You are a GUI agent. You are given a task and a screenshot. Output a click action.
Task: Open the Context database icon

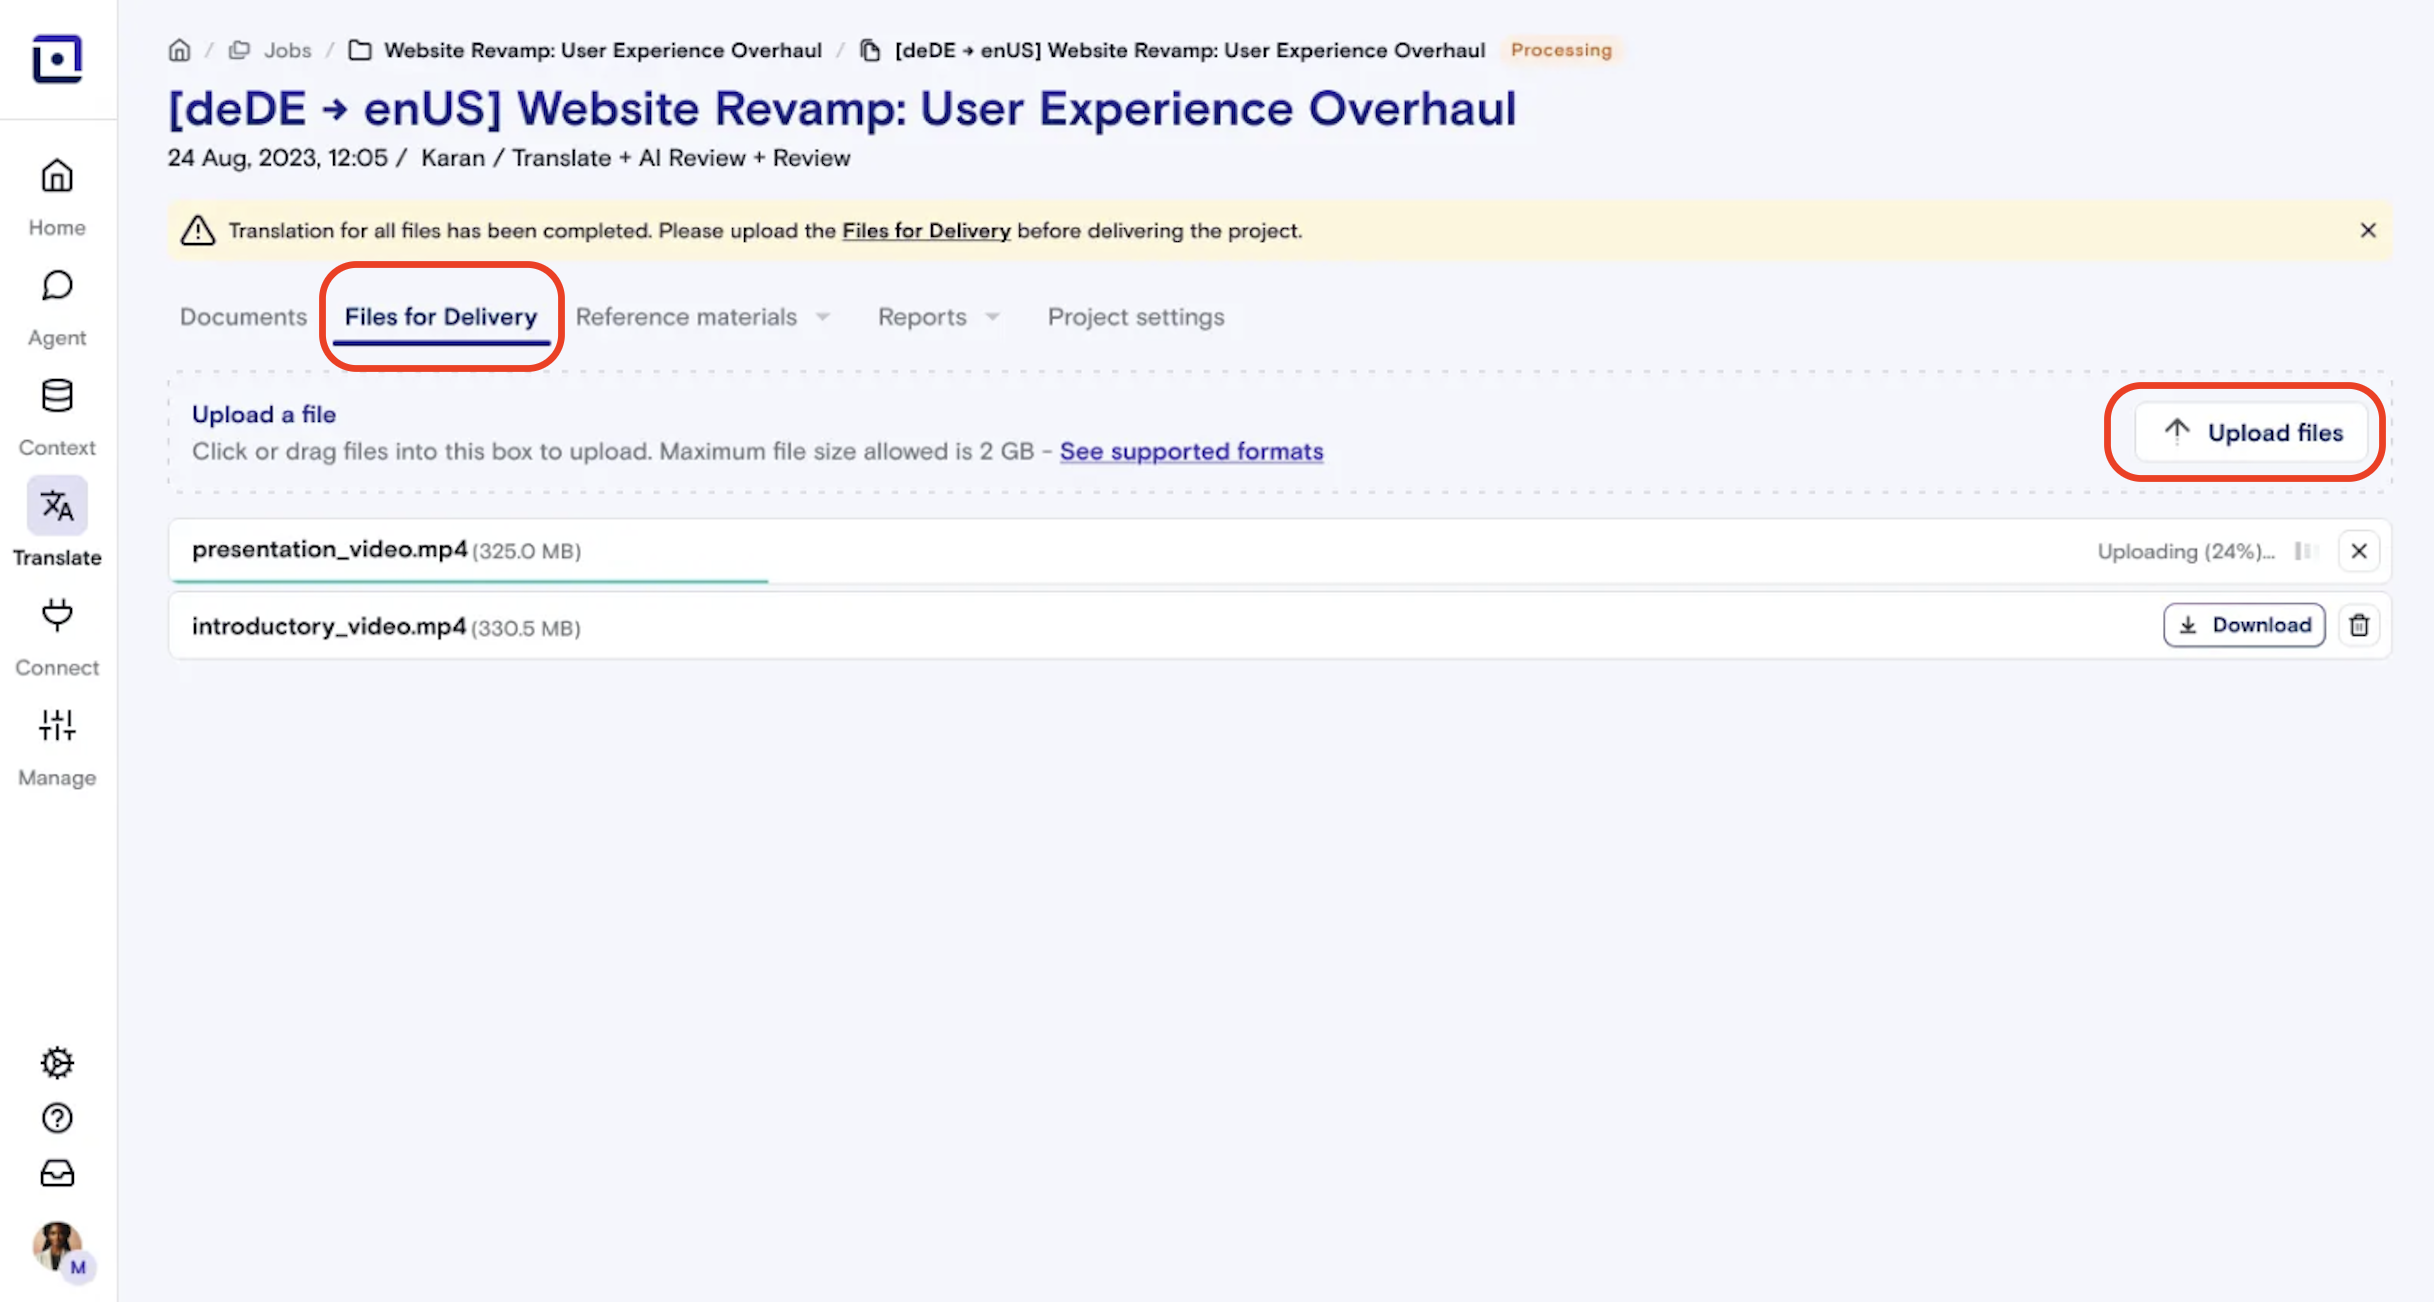[57, 397]
